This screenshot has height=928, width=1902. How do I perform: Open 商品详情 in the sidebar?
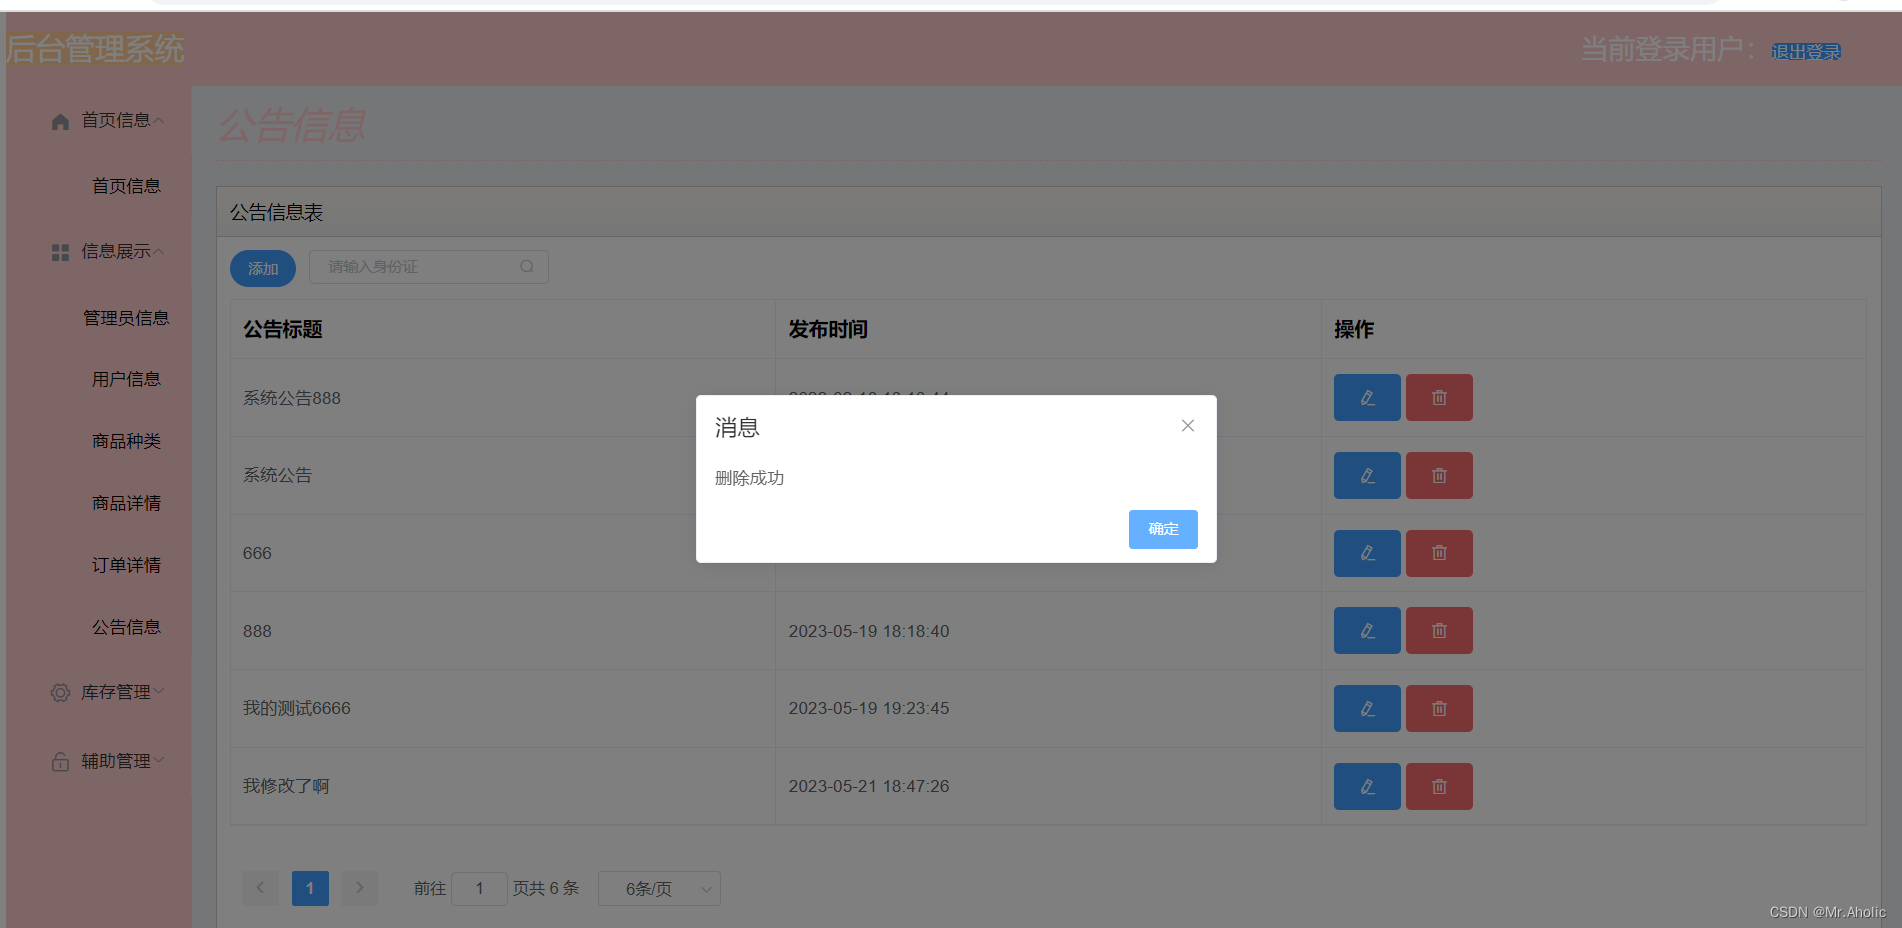click(x=126, y=504)
